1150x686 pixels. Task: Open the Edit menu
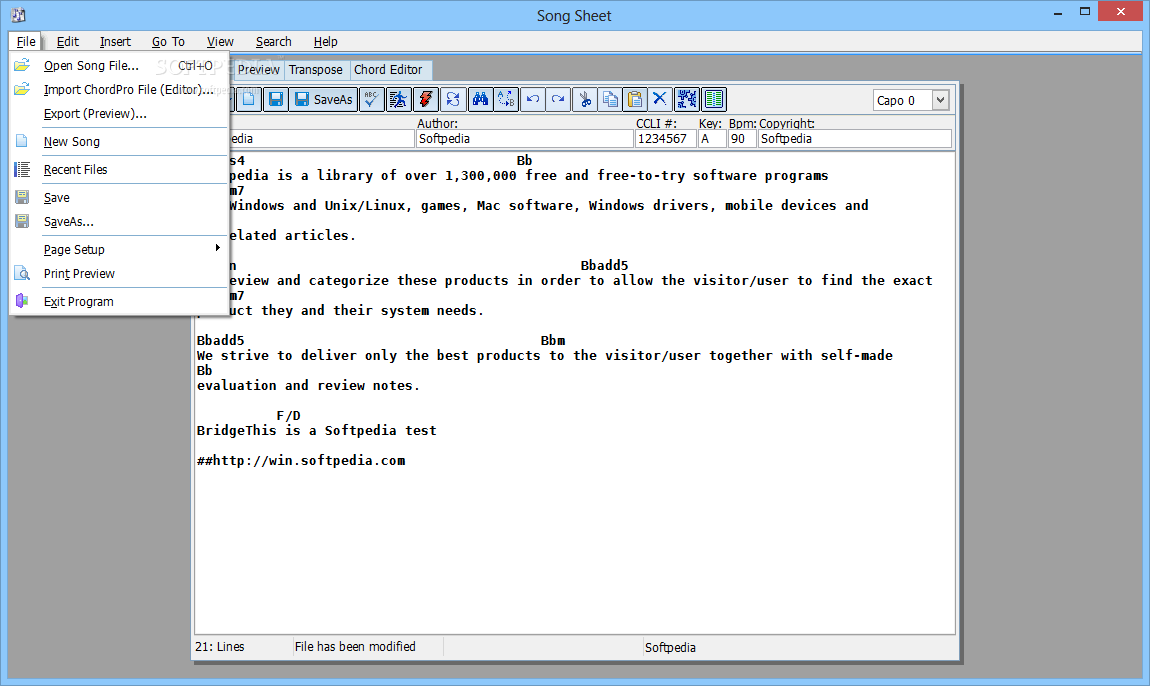(67, 42)
